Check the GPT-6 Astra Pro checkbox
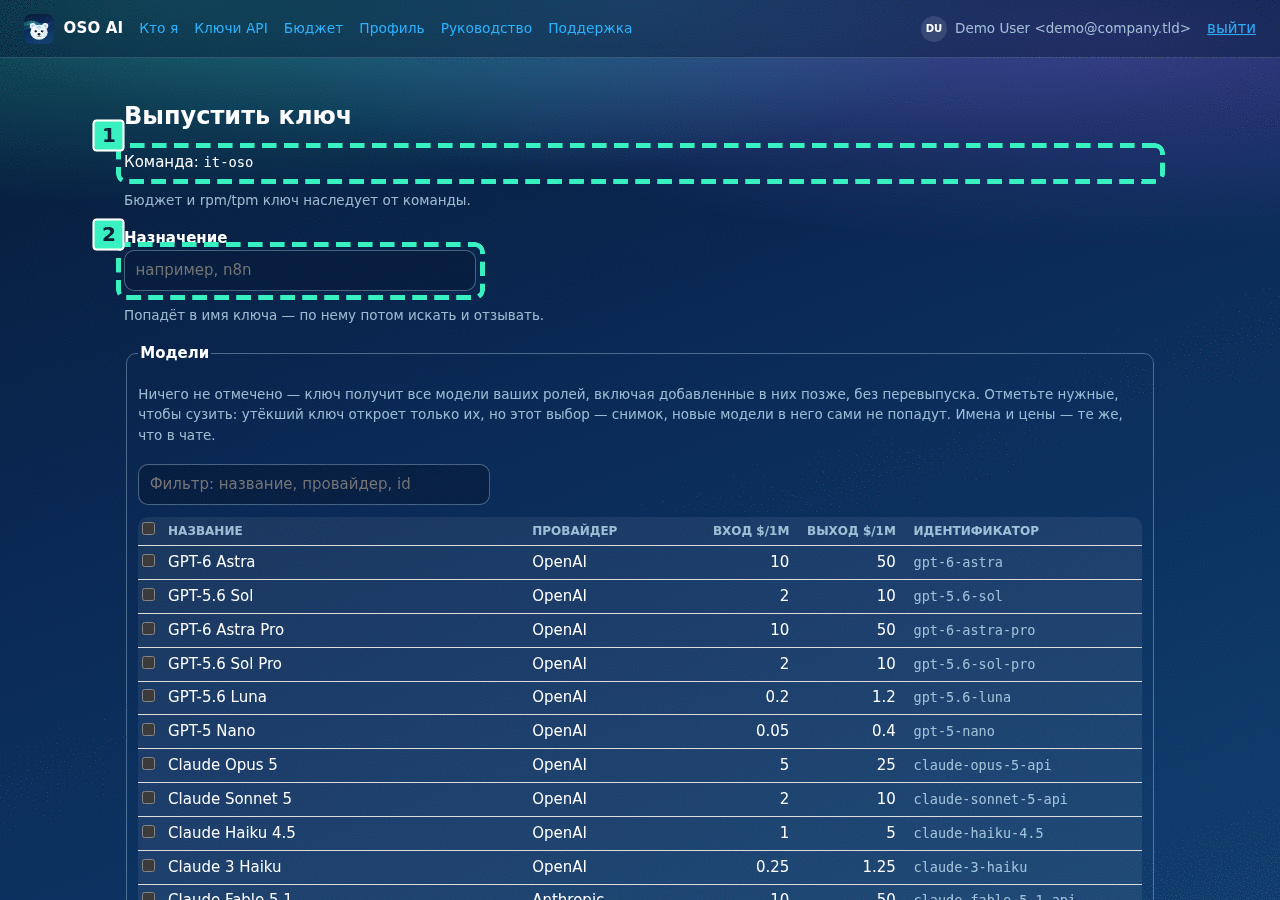Image resolution: width=1280 pixels, height=900 pixels. coord(148,629)
